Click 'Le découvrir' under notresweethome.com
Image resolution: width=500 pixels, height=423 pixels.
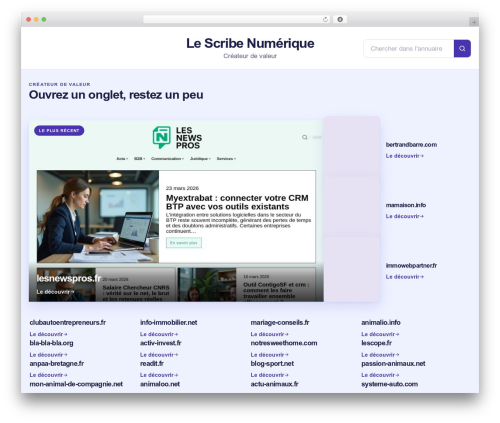(270, 355)
